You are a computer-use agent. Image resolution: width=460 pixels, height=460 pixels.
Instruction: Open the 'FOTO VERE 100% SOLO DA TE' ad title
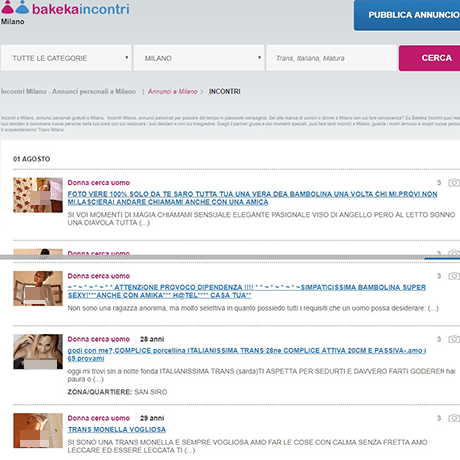(x=252, y=198)
